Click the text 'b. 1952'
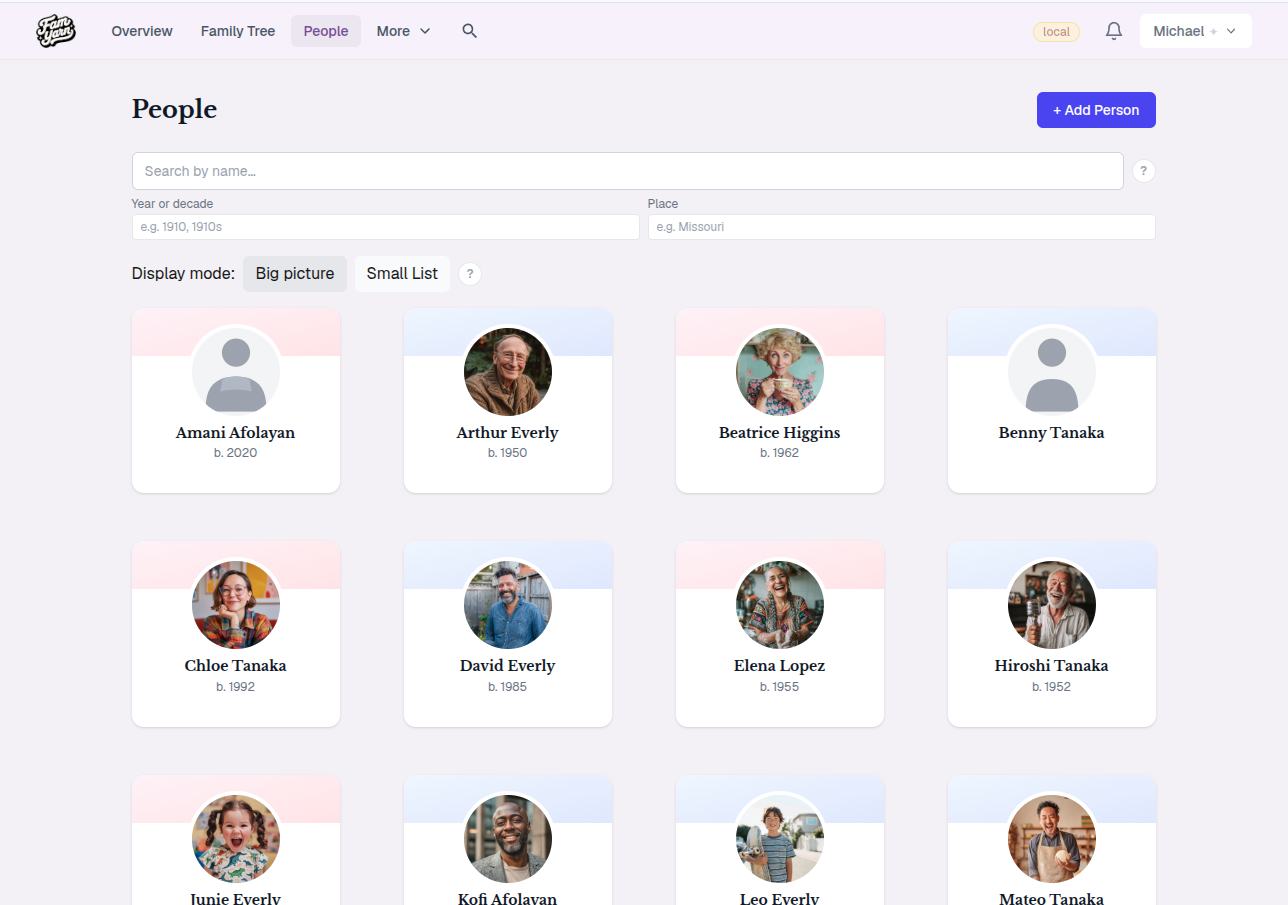This screenshot has width=1288, height=905. point(1052,687)
